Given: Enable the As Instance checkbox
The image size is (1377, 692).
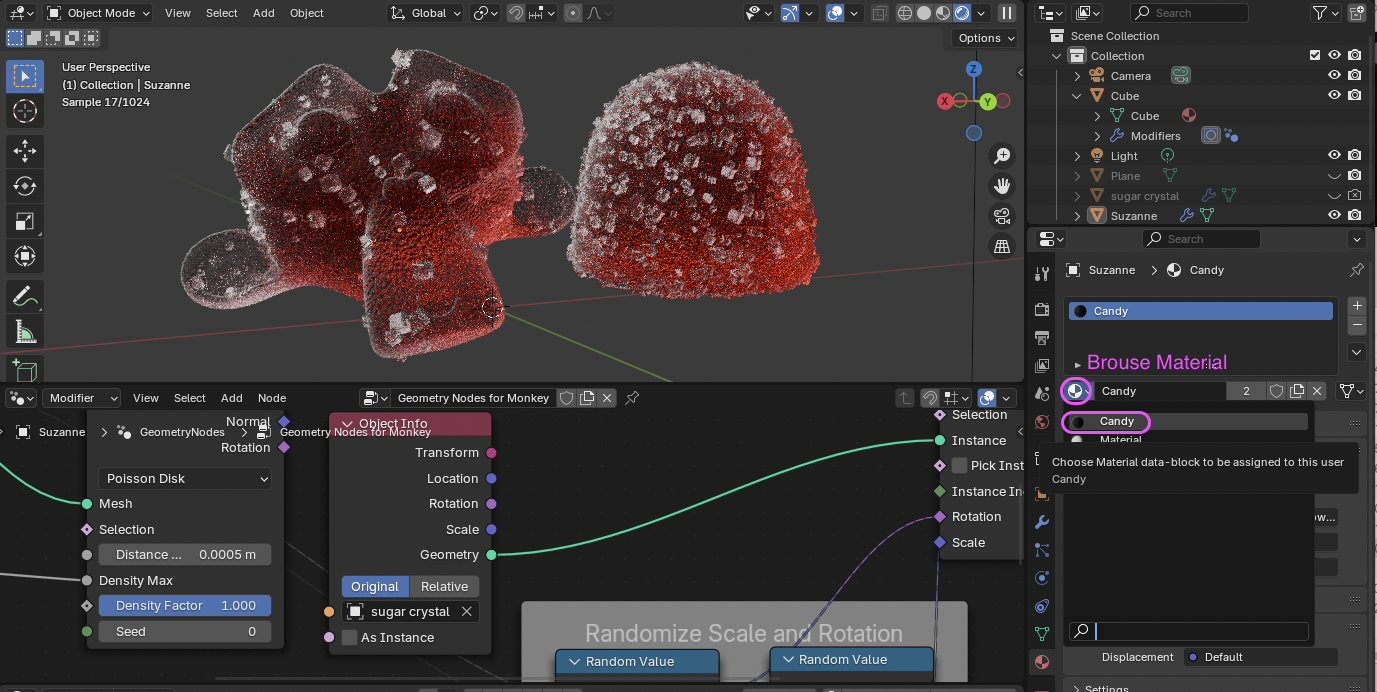Looking at the screenshot, I should [349, 638].
